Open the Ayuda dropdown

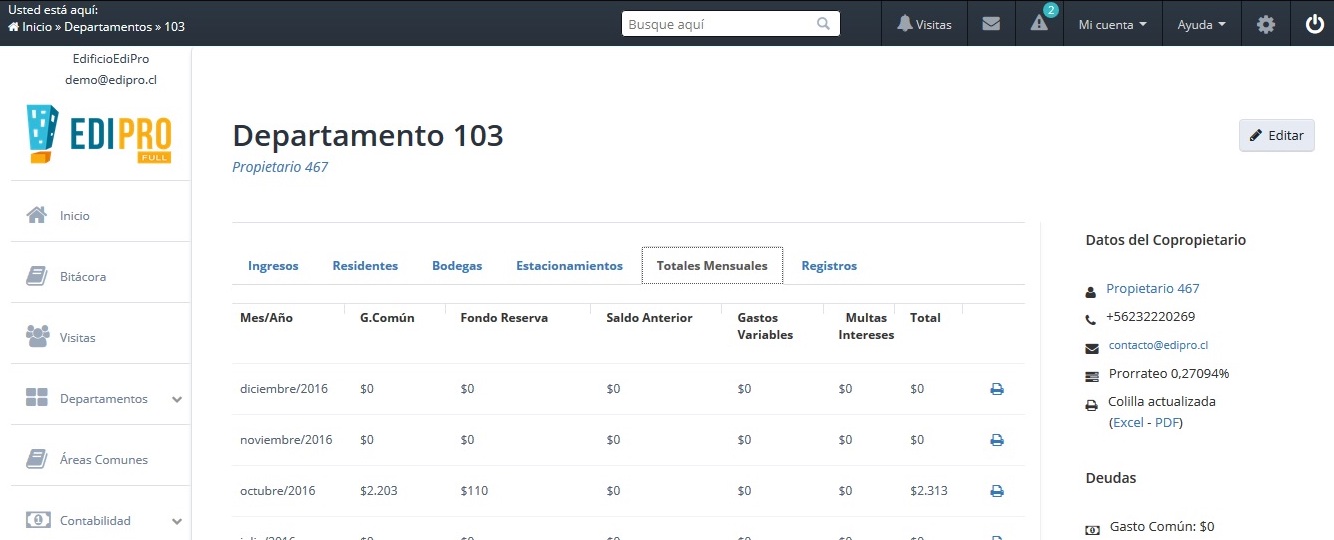(x=1202, y=24)
